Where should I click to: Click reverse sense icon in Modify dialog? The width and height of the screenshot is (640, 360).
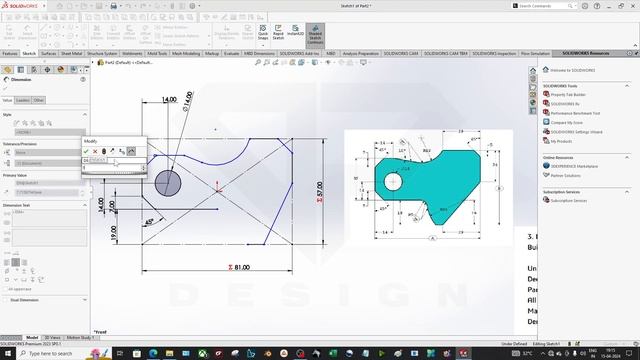[x=113, y=151]
